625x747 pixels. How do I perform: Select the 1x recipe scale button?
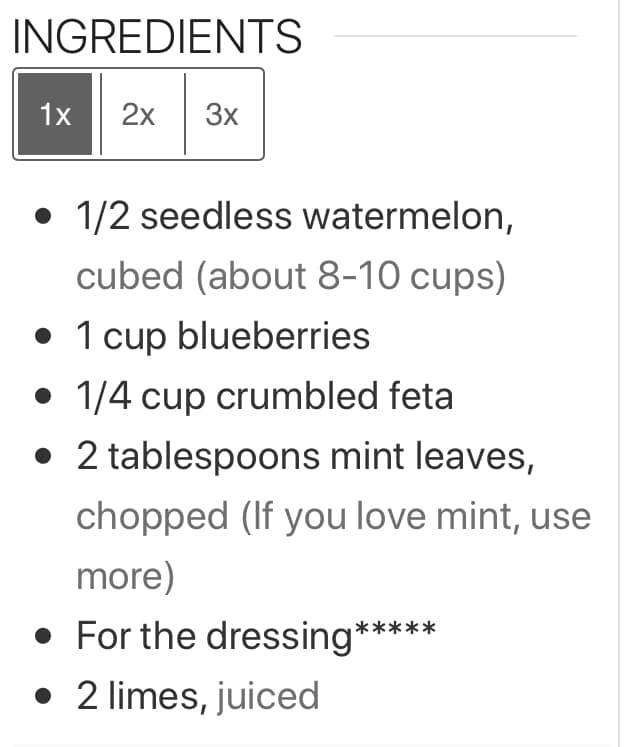click(x=56, y=114)
